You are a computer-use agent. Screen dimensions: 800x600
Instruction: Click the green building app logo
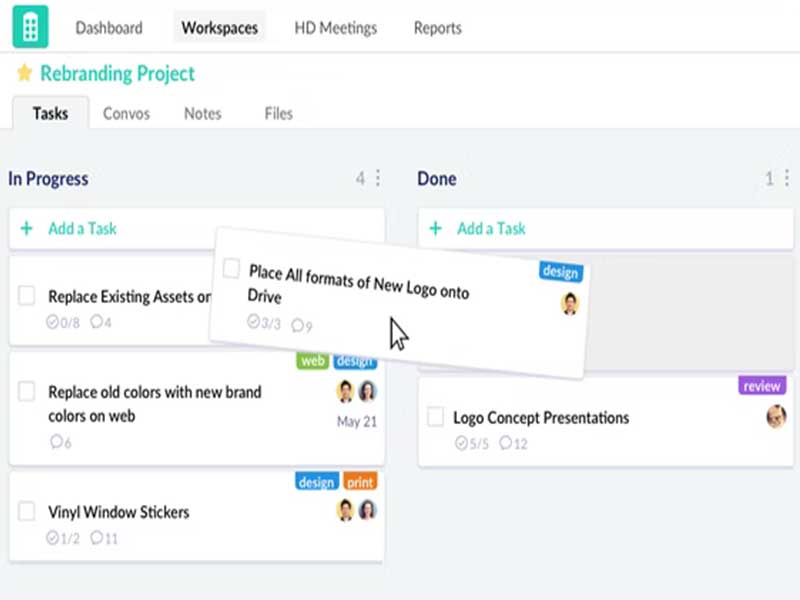tap(30, 27)
